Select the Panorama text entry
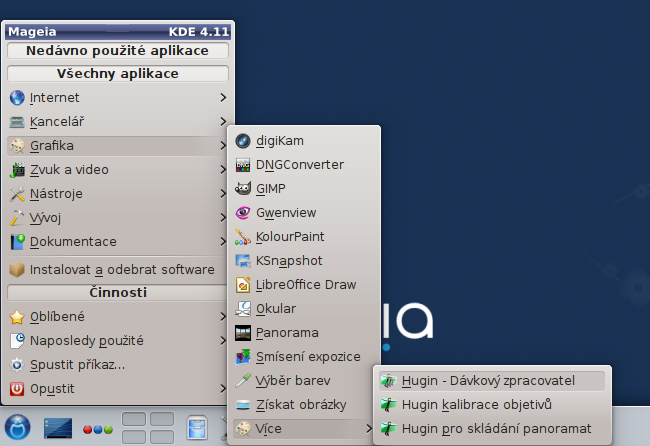Image resolution: width=650 pixels, height=446 pixels. click(287, 333)
